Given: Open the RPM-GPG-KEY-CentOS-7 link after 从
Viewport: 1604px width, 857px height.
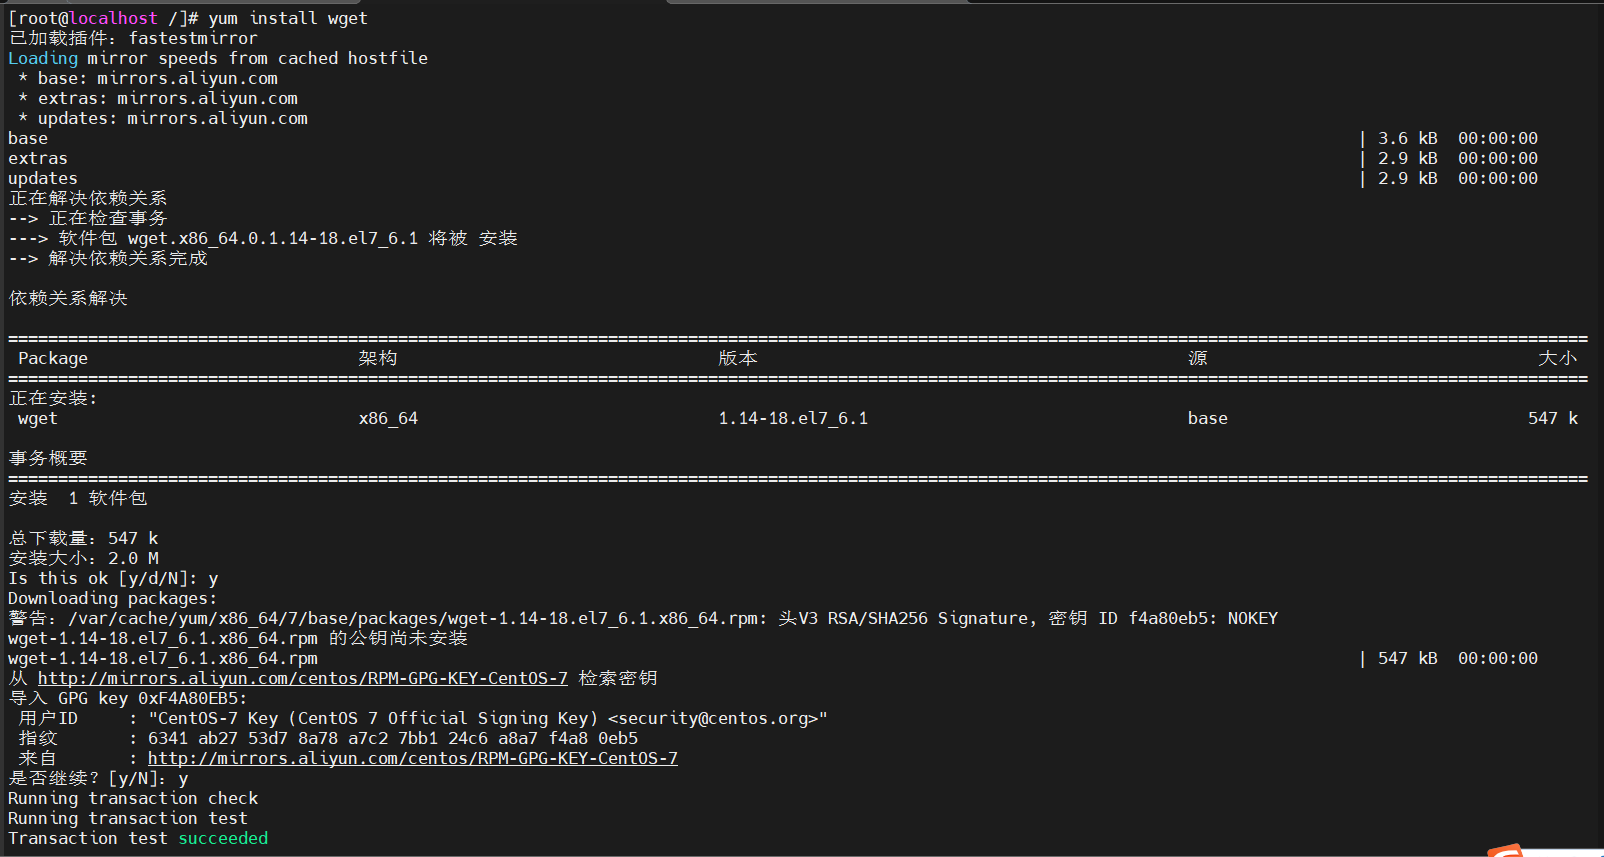Looking at the screenshot, I should pos(302,678).
